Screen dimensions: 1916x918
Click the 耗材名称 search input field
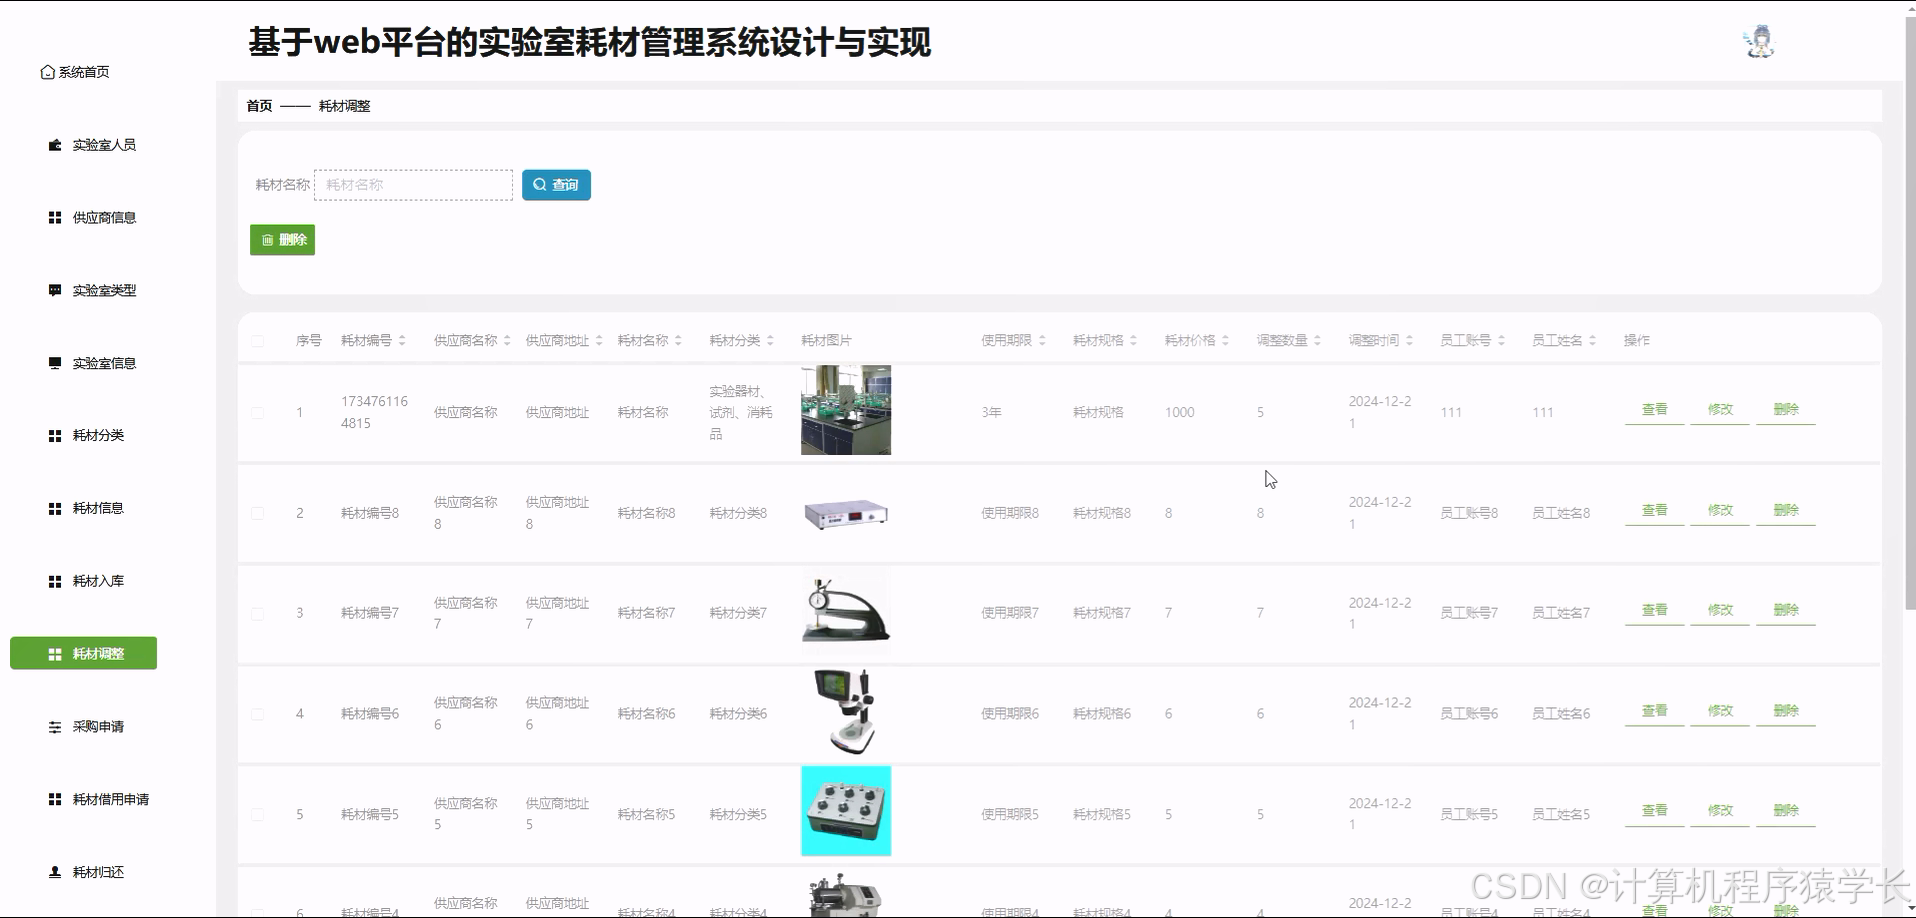click(413, 184)
